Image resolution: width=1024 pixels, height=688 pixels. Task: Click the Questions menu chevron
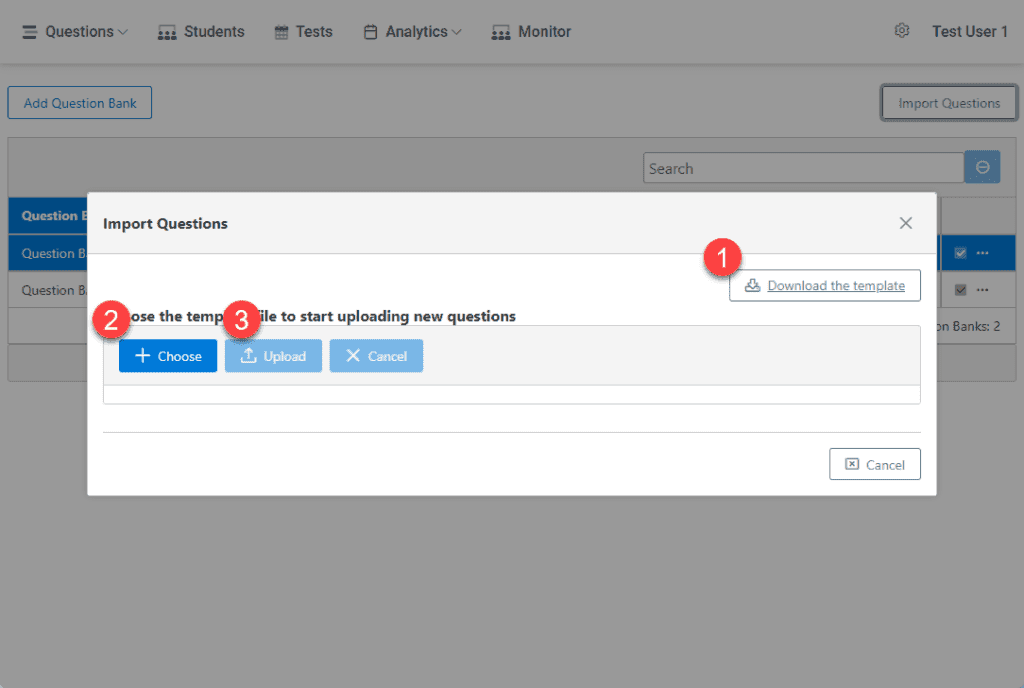(x=123, y=32)
